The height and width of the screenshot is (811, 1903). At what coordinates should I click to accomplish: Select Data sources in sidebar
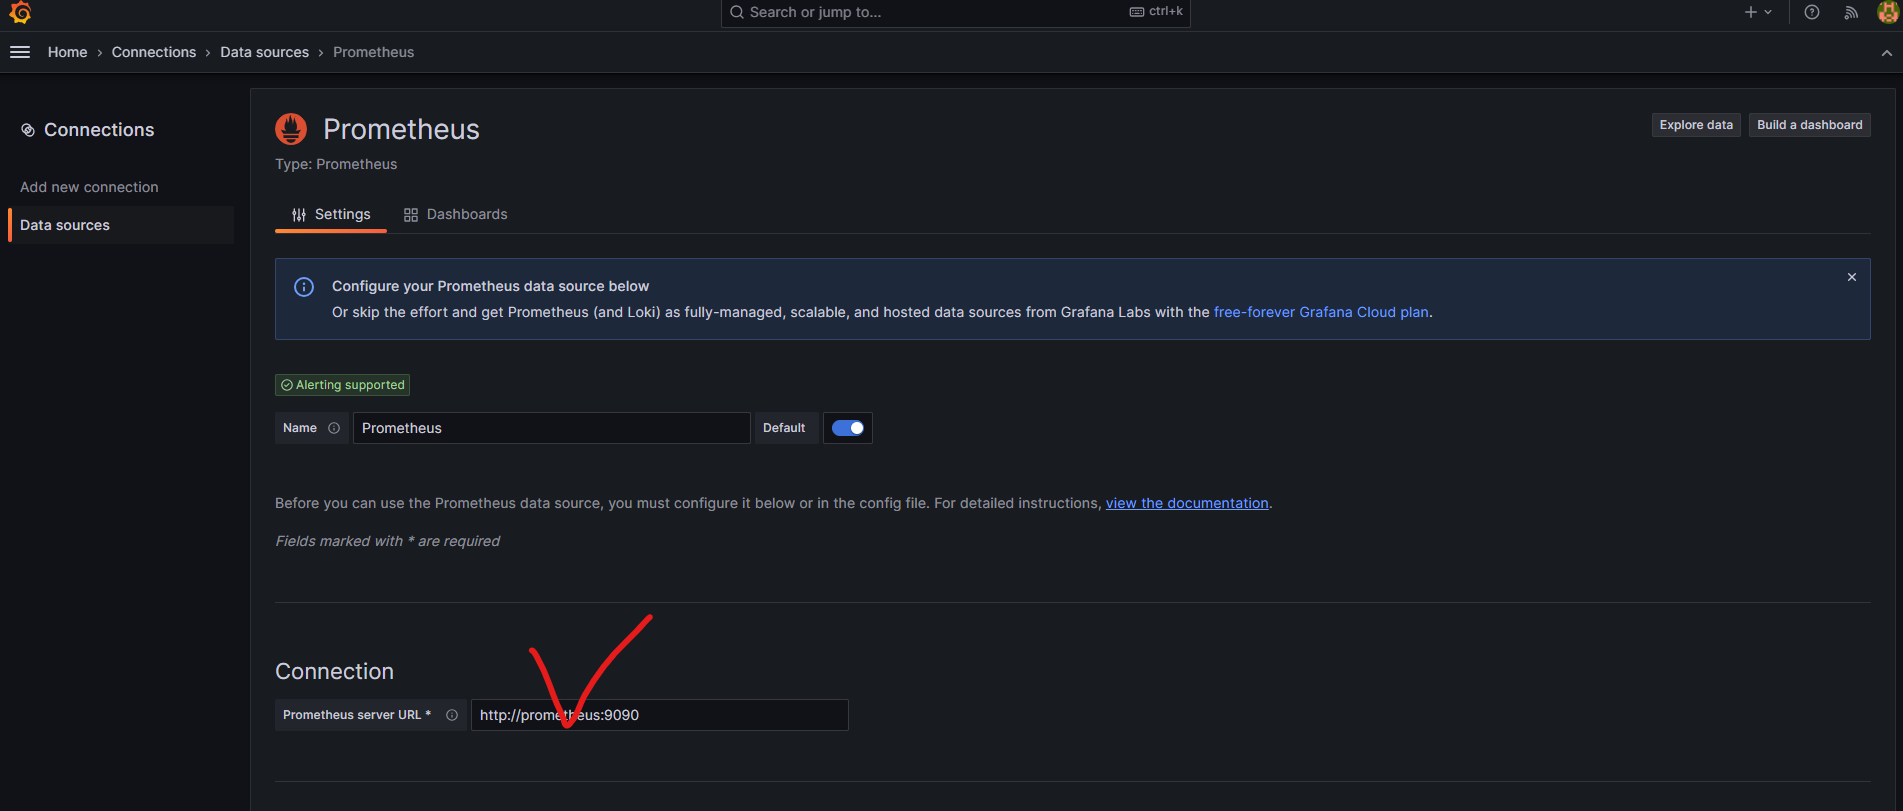point(121,225)
